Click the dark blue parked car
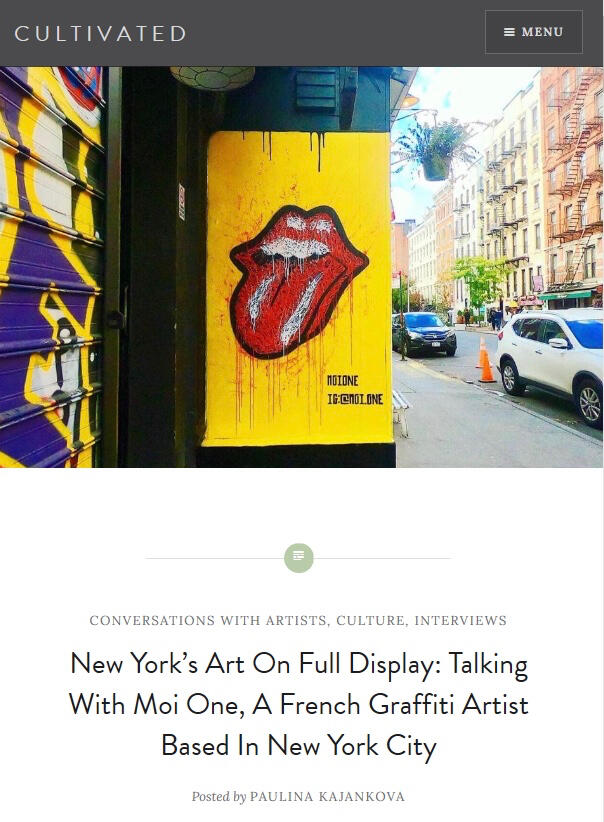This screenshot has height=822, width=604. point(424,333)
